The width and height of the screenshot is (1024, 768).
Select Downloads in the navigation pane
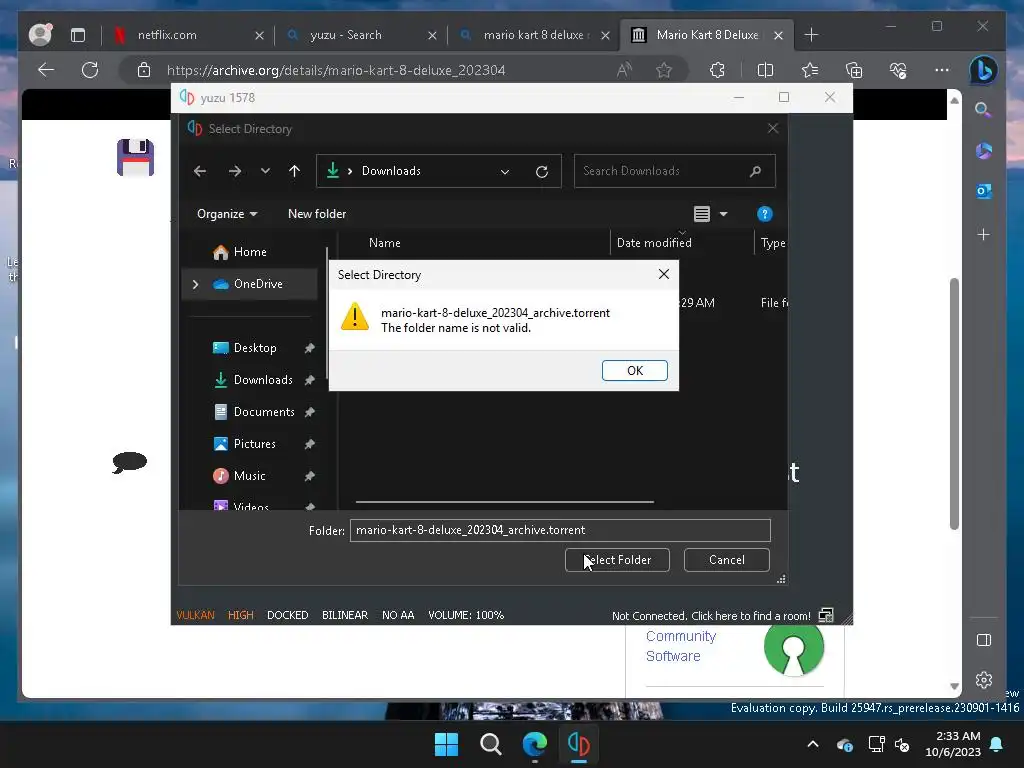tap(263, 380)
